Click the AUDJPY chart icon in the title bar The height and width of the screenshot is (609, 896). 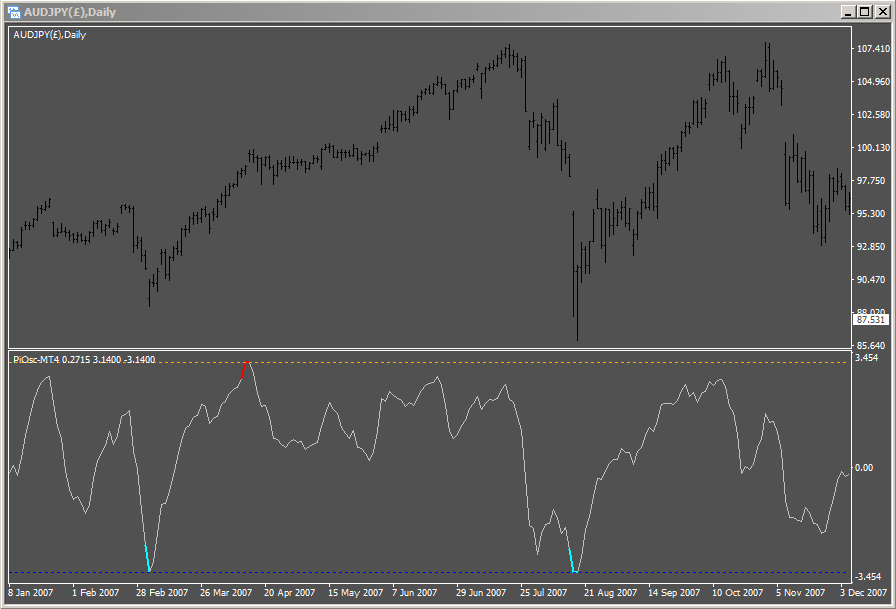coord(14,11)
